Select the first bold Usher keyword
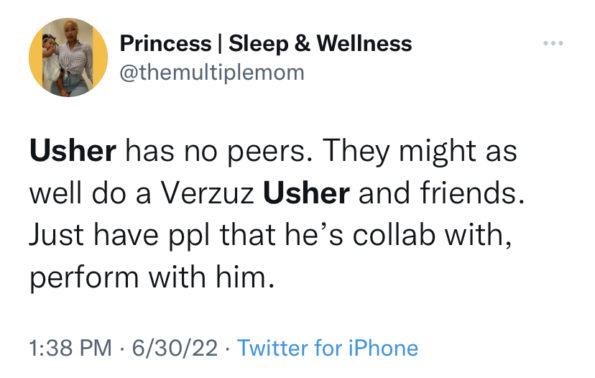This screenshot has width=595, height=378. tap(72, 151)
